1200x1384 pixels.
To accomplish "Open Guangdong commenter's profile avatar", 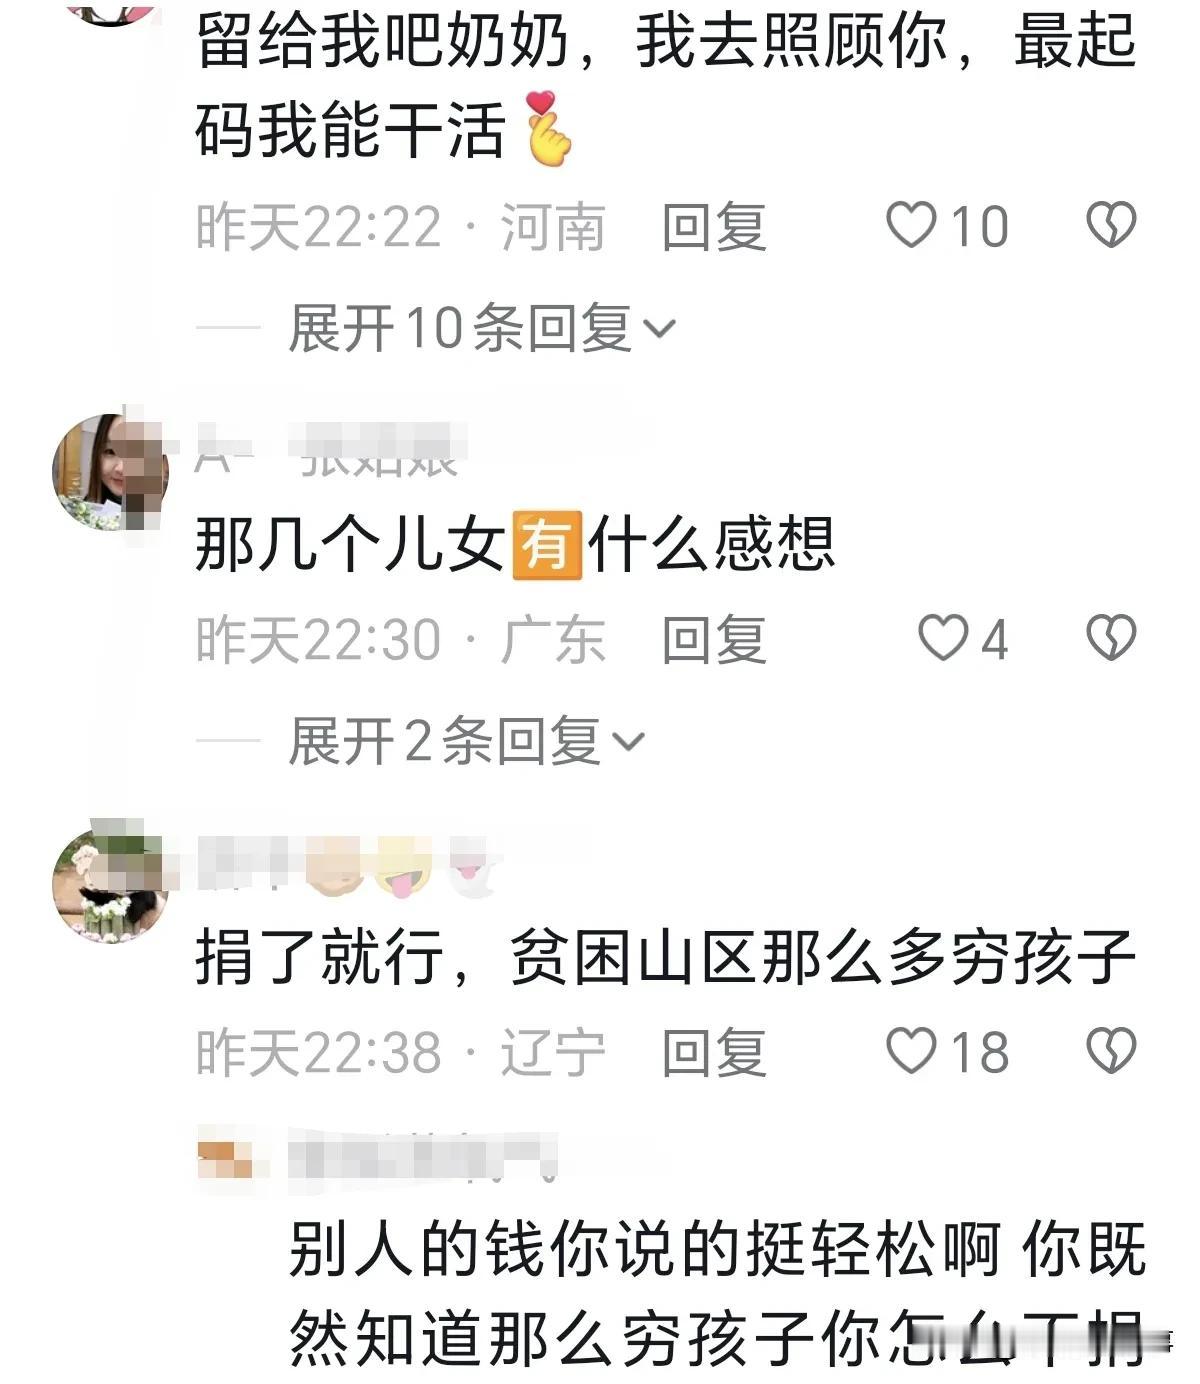I will 110,472.
